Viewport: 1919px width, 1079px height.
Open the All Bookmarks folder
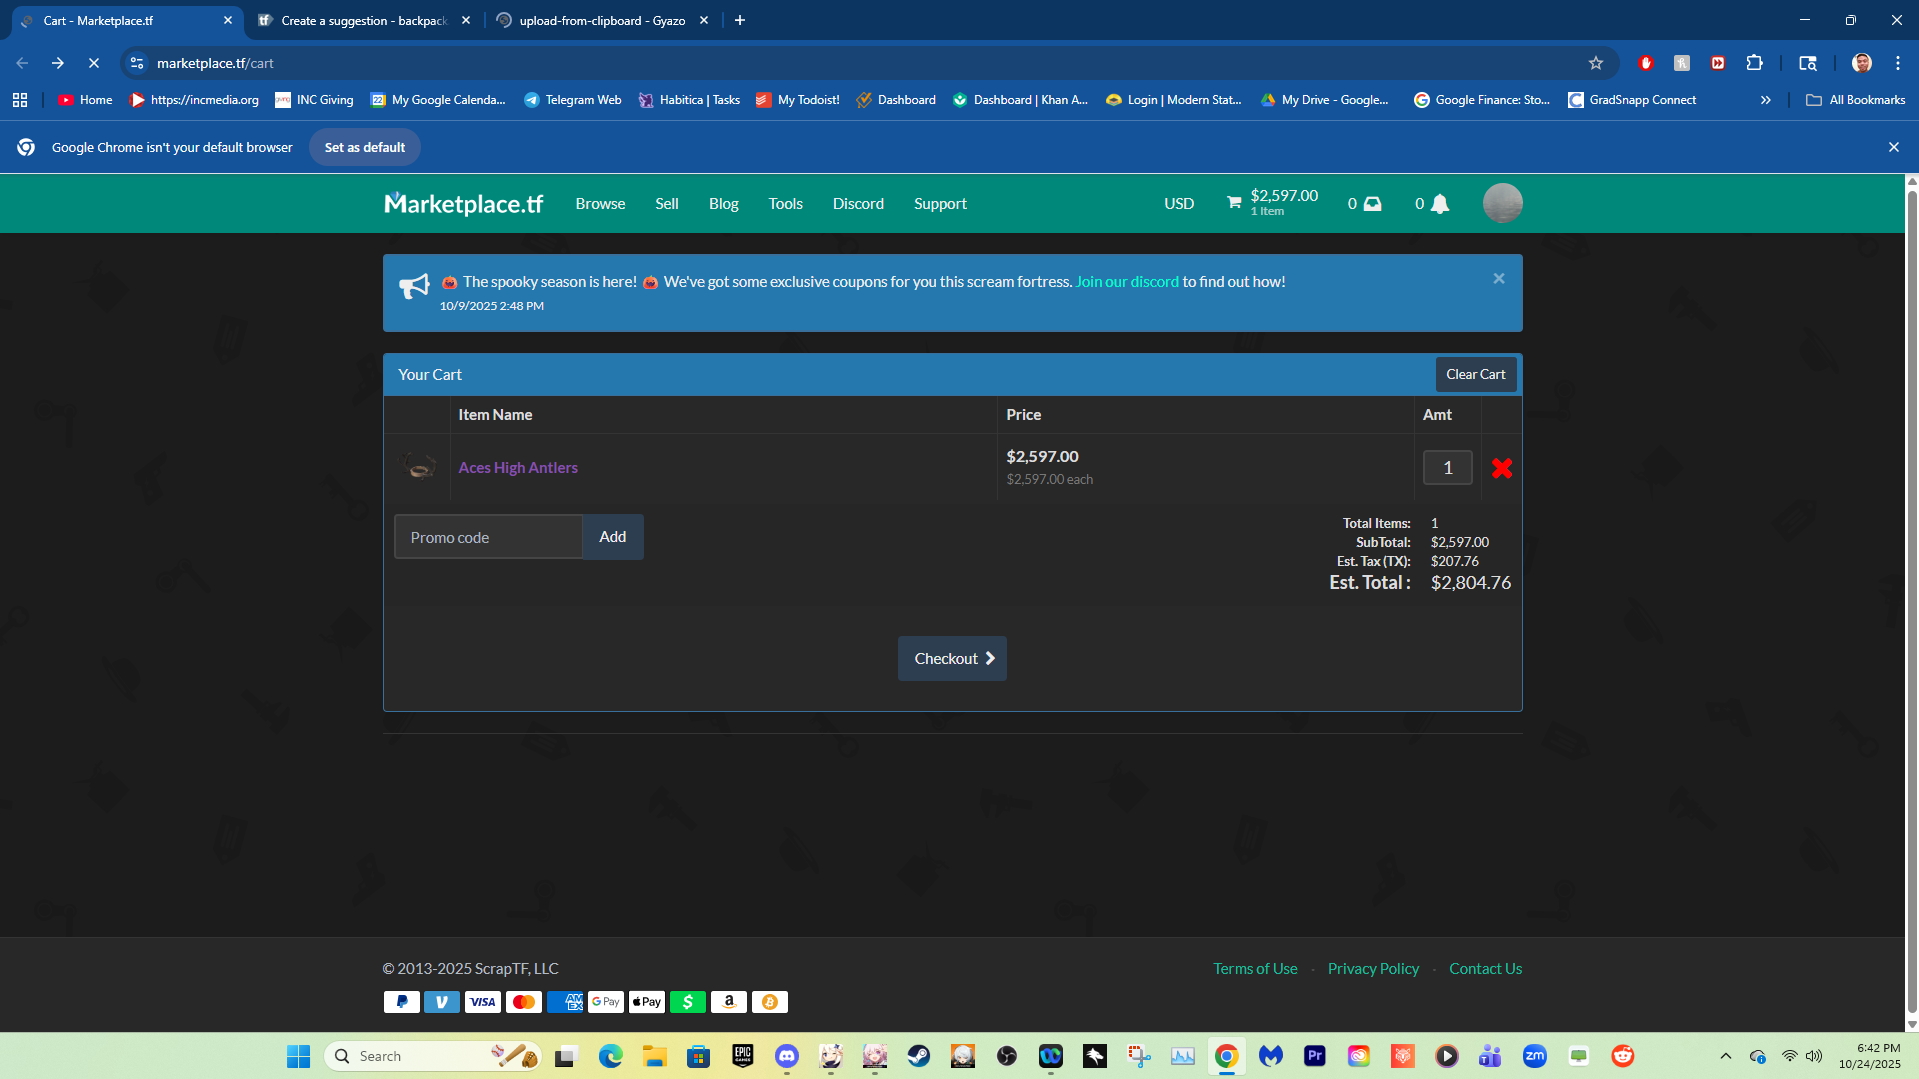coord(1856,100)
